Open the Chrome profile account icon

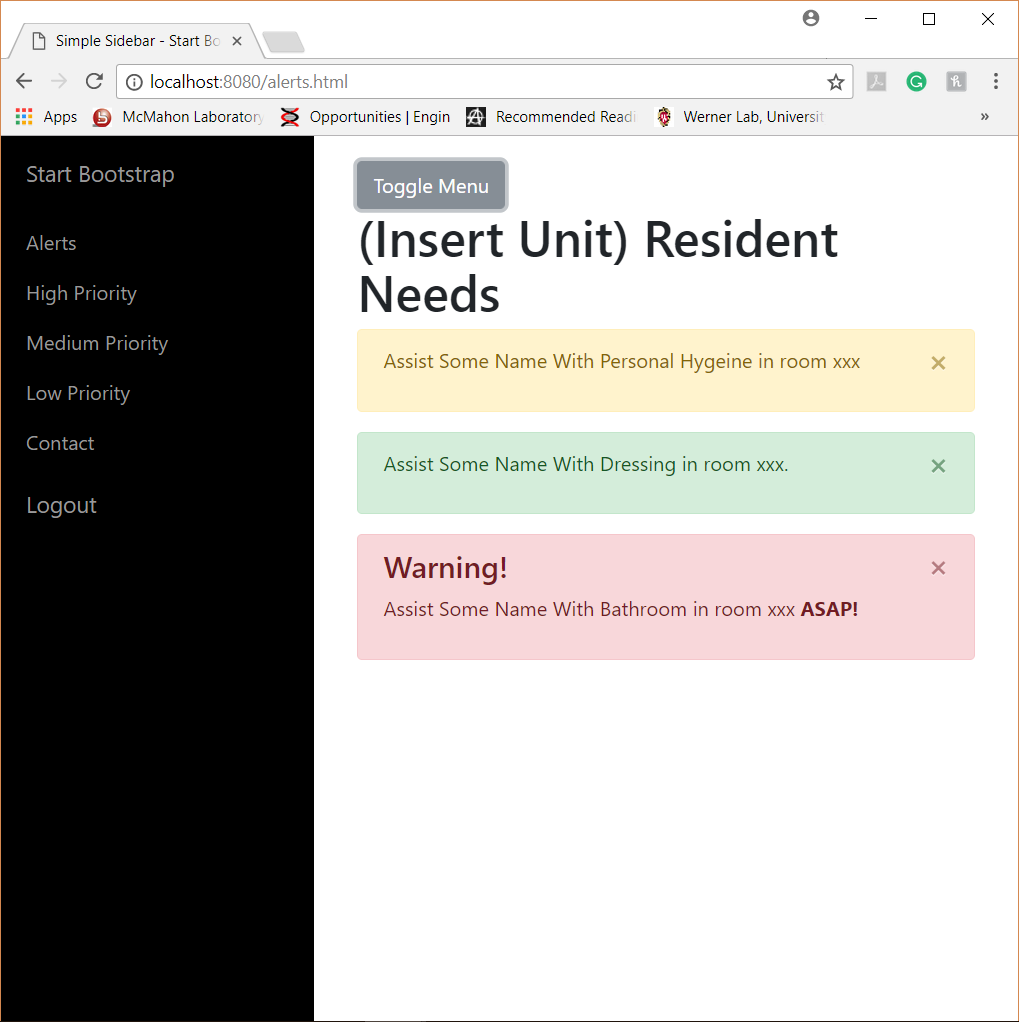(810, 18)
